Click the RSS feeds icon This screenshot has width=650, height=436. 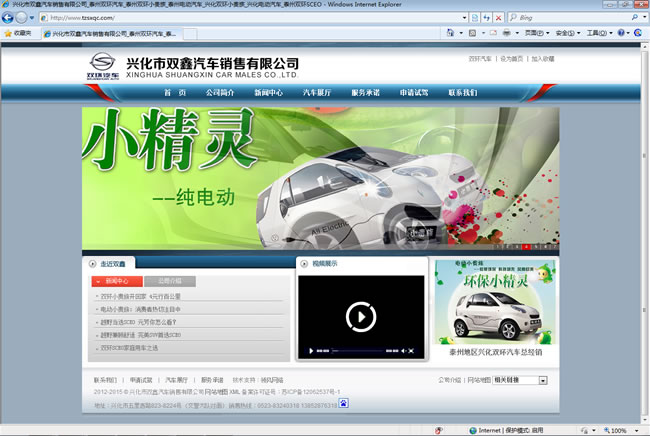[x=472, y=33]
